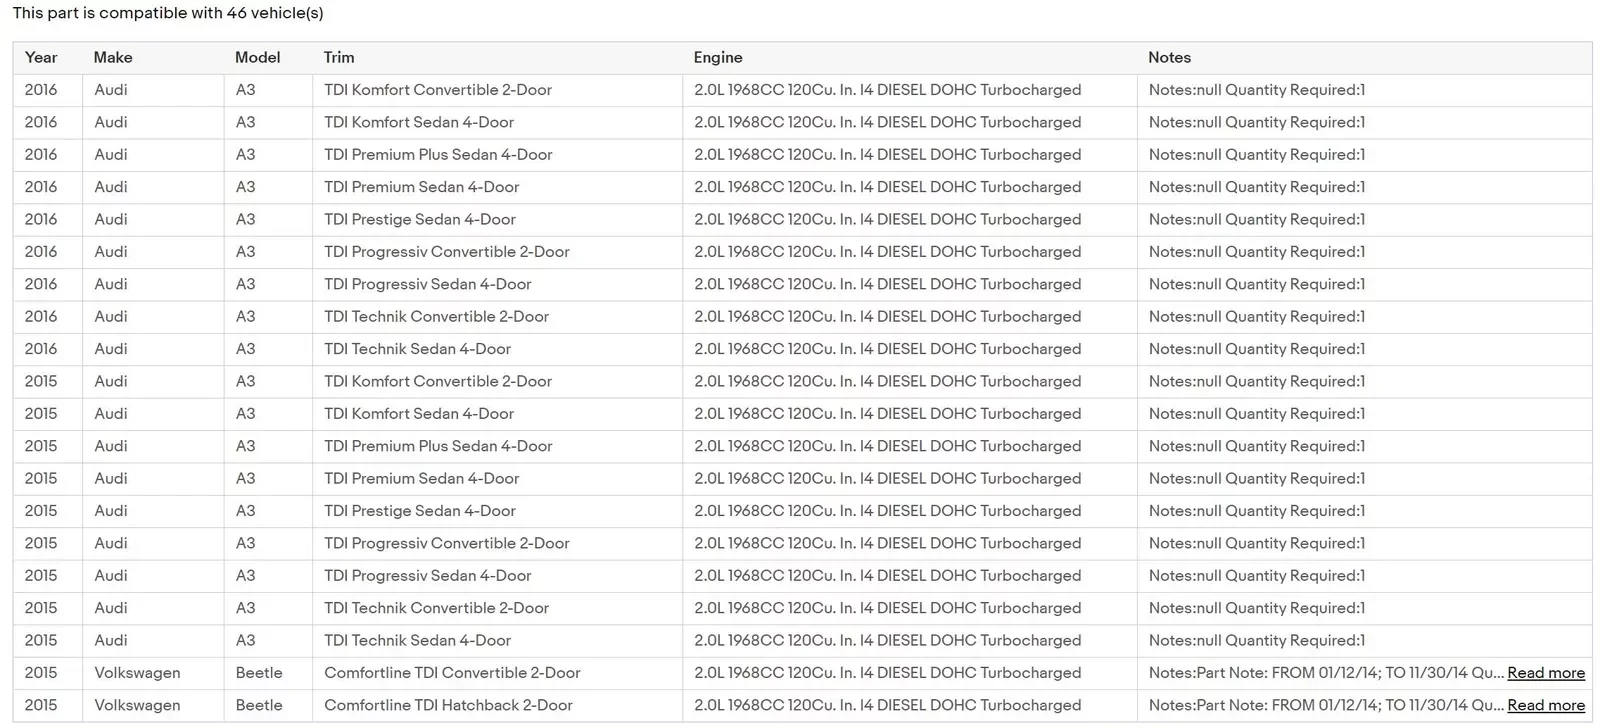
Task: Click 'Volkswagen' in Comfortline TDI Hatchback row
Action: [x=137, y=705]
